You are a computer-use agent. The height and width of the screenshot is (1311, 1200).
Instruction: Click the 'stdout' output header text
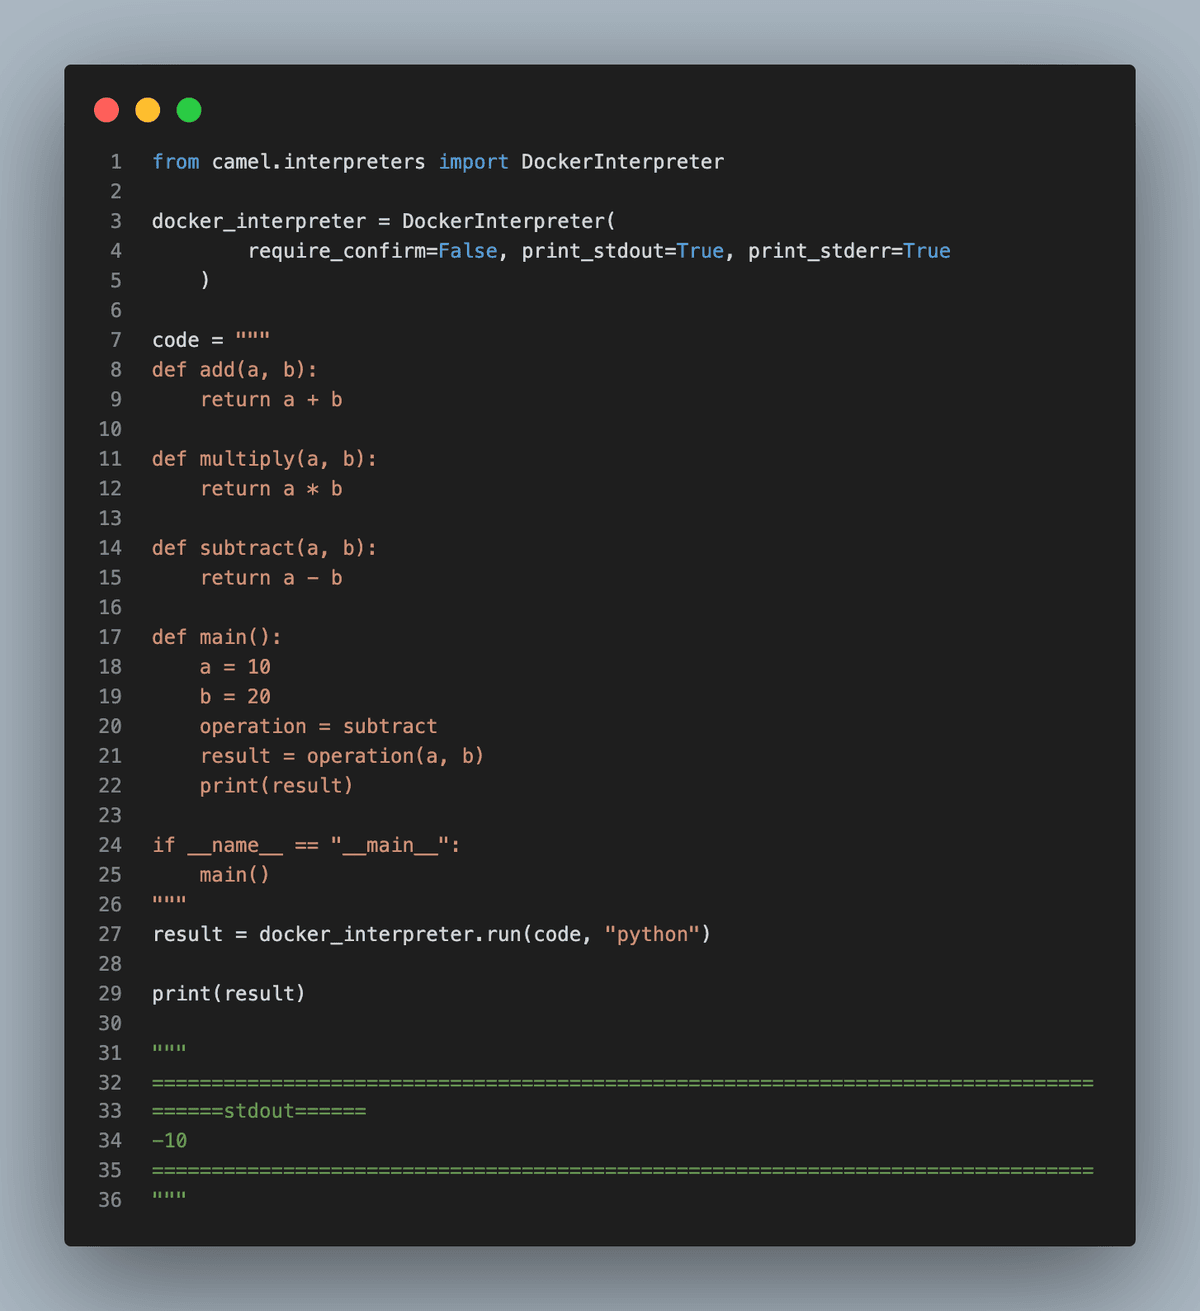point(259,1111)
